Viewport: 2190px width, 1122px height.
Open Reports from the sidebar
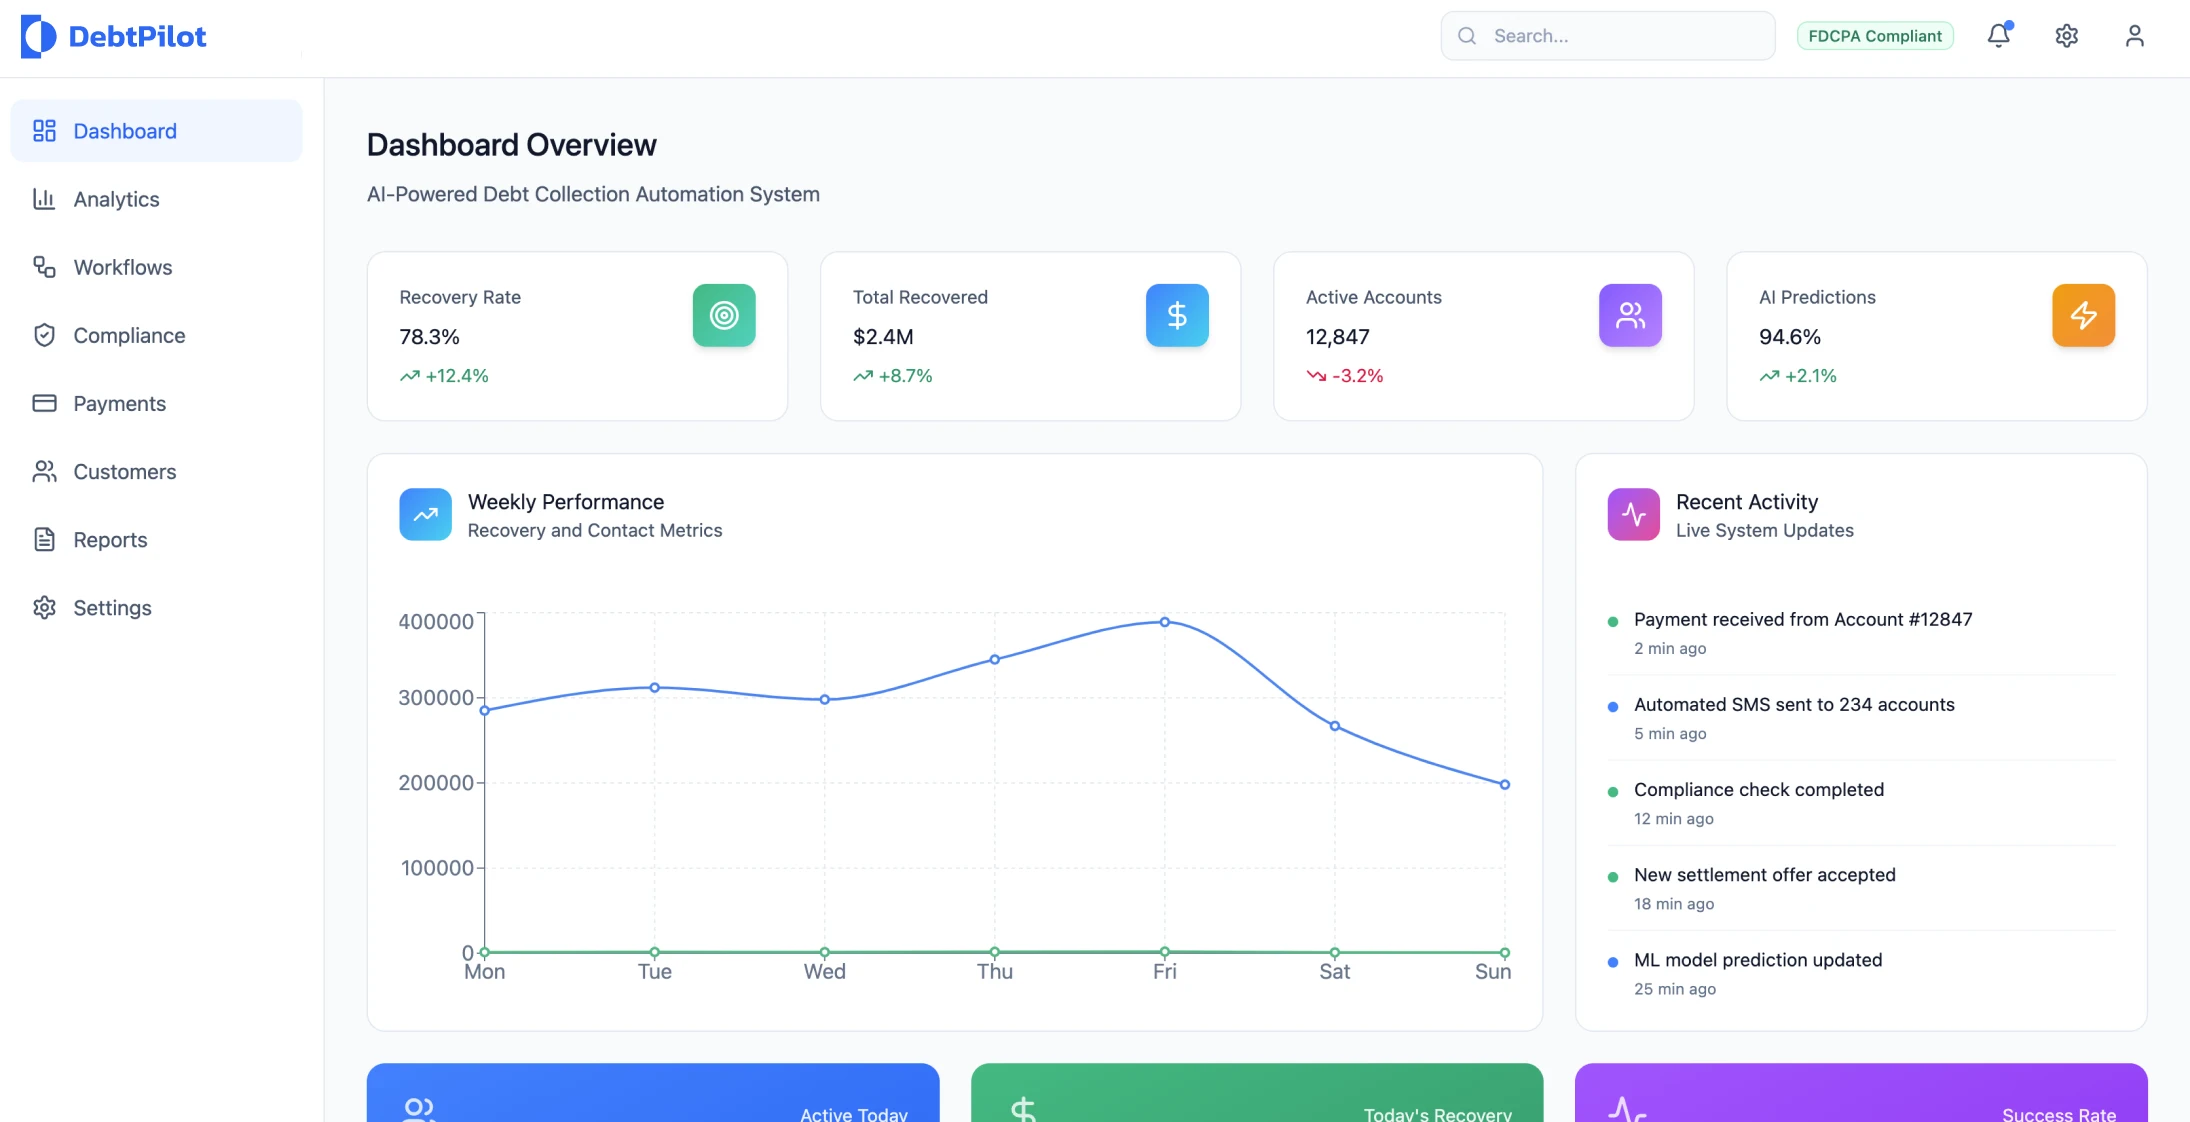click(110, 539)
